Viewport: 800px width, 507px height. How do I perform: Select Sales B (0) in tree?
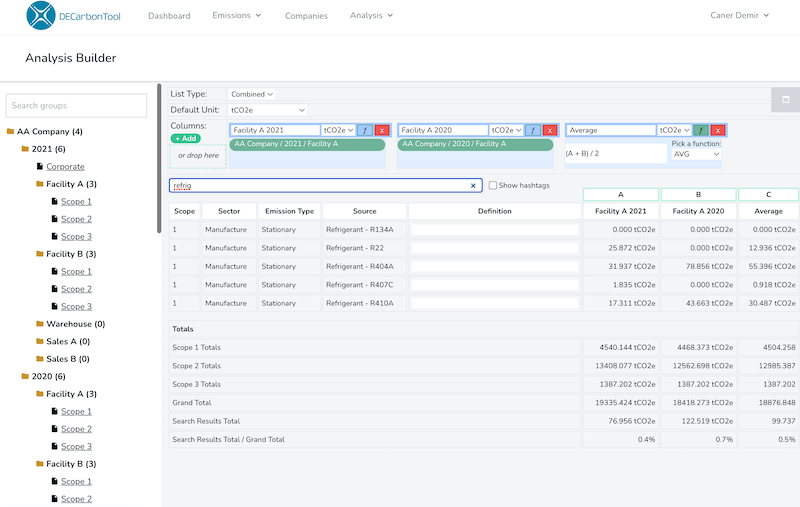pyautogui.click(x=68, y=359)
